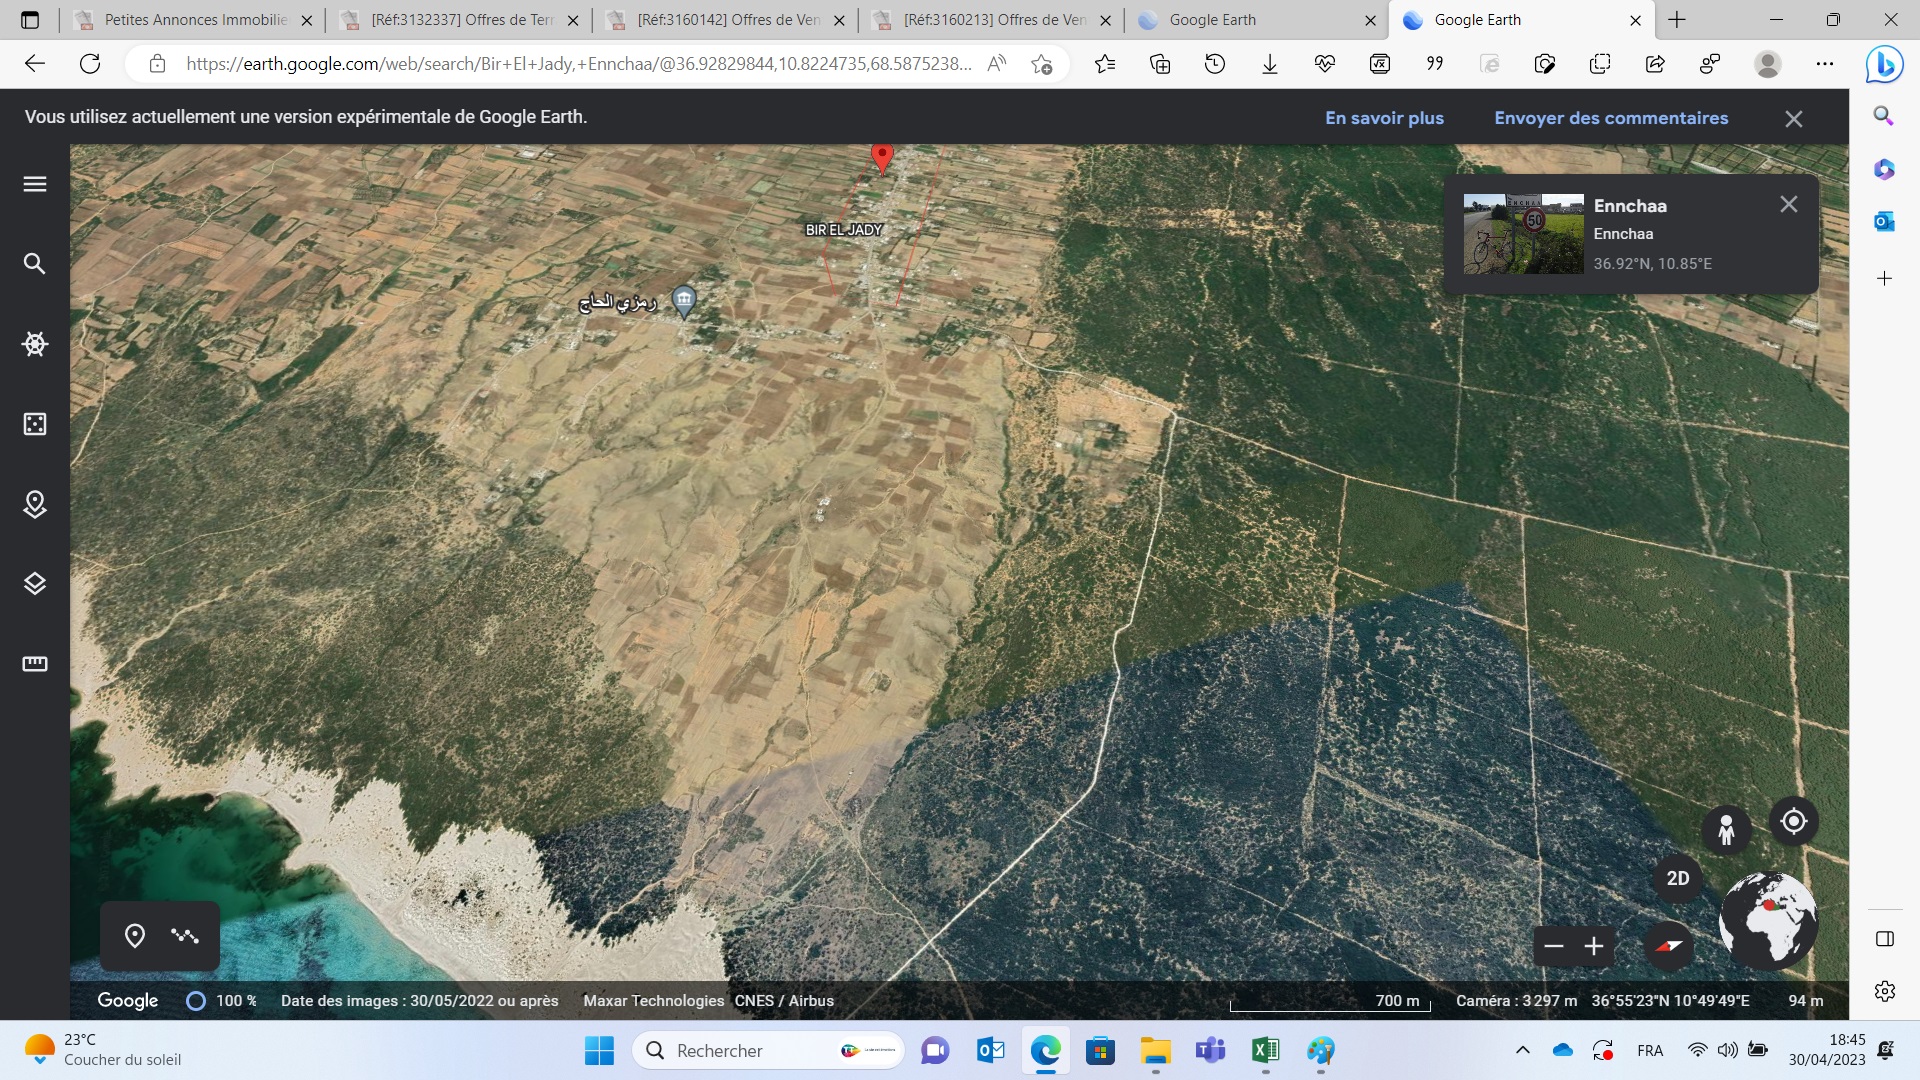Close the Ennchaa info card
The image size is (1920, 1080).
(1788, 204)
